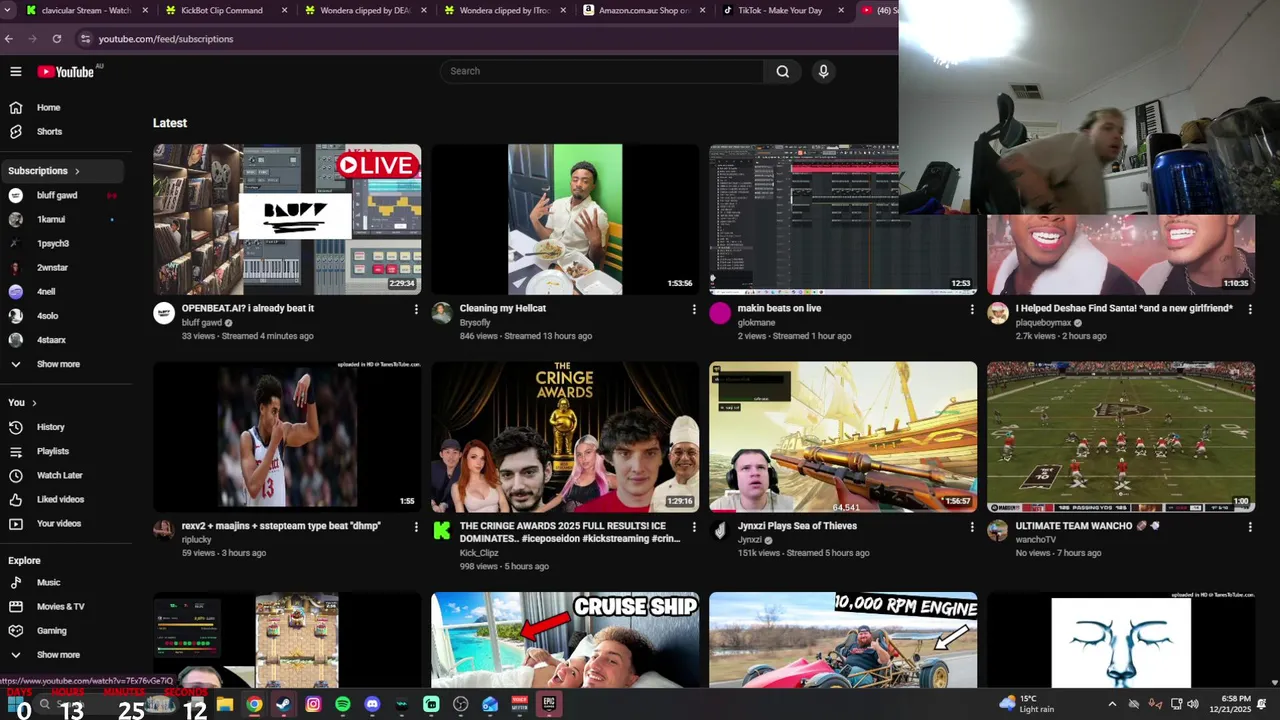Screen dimensions: 1280x720
Task: Open Shorts in the sidebar
Action: click(x=62, y=131)
